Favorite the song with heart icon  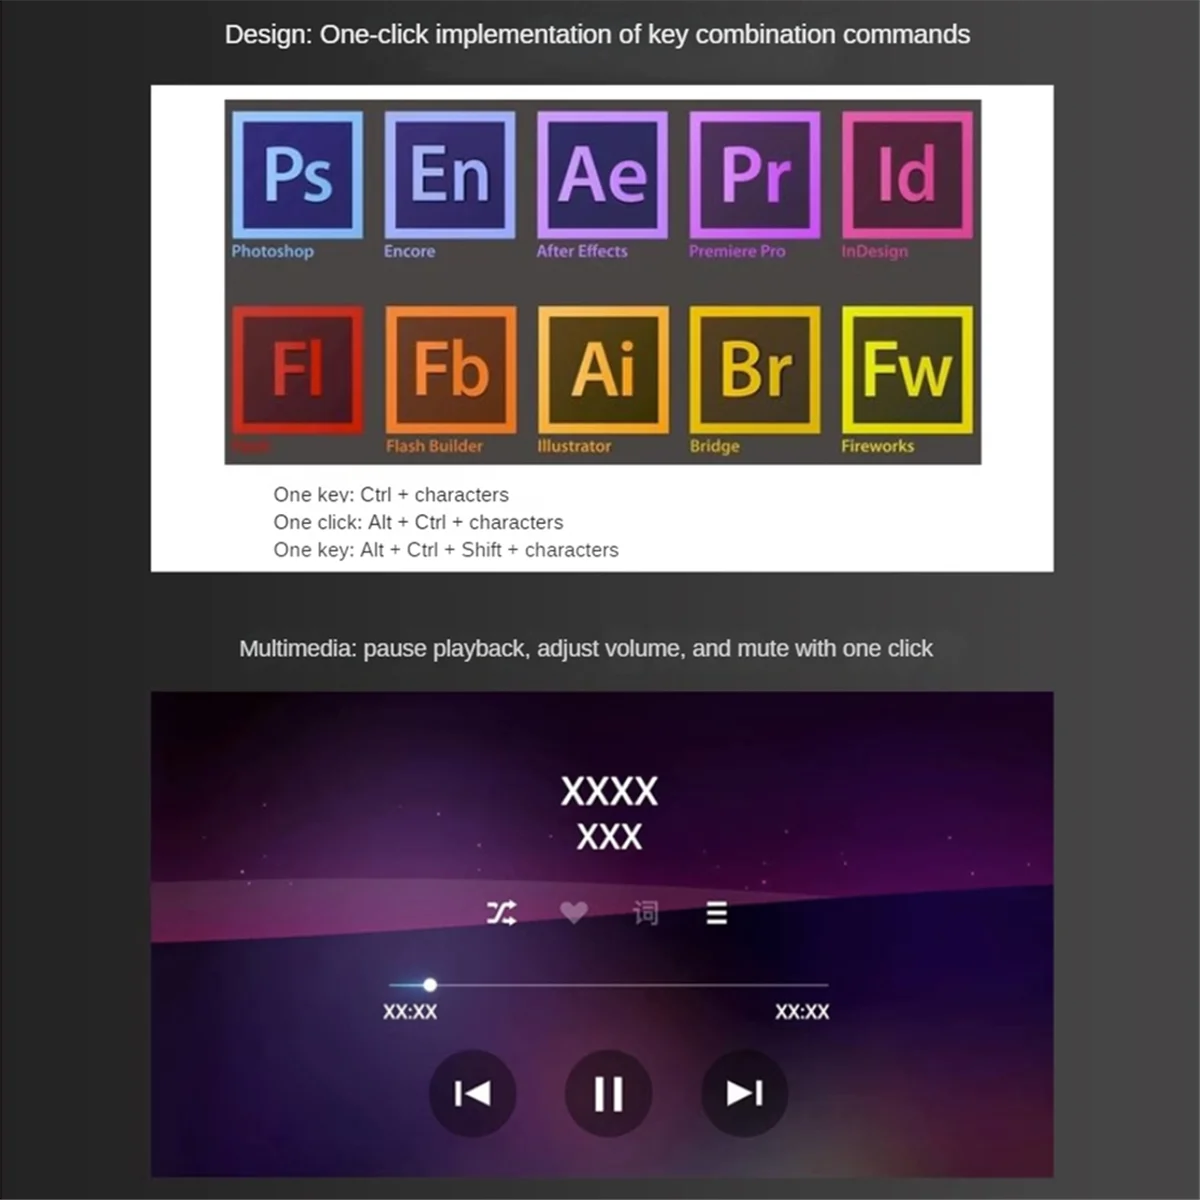point(573,912)
